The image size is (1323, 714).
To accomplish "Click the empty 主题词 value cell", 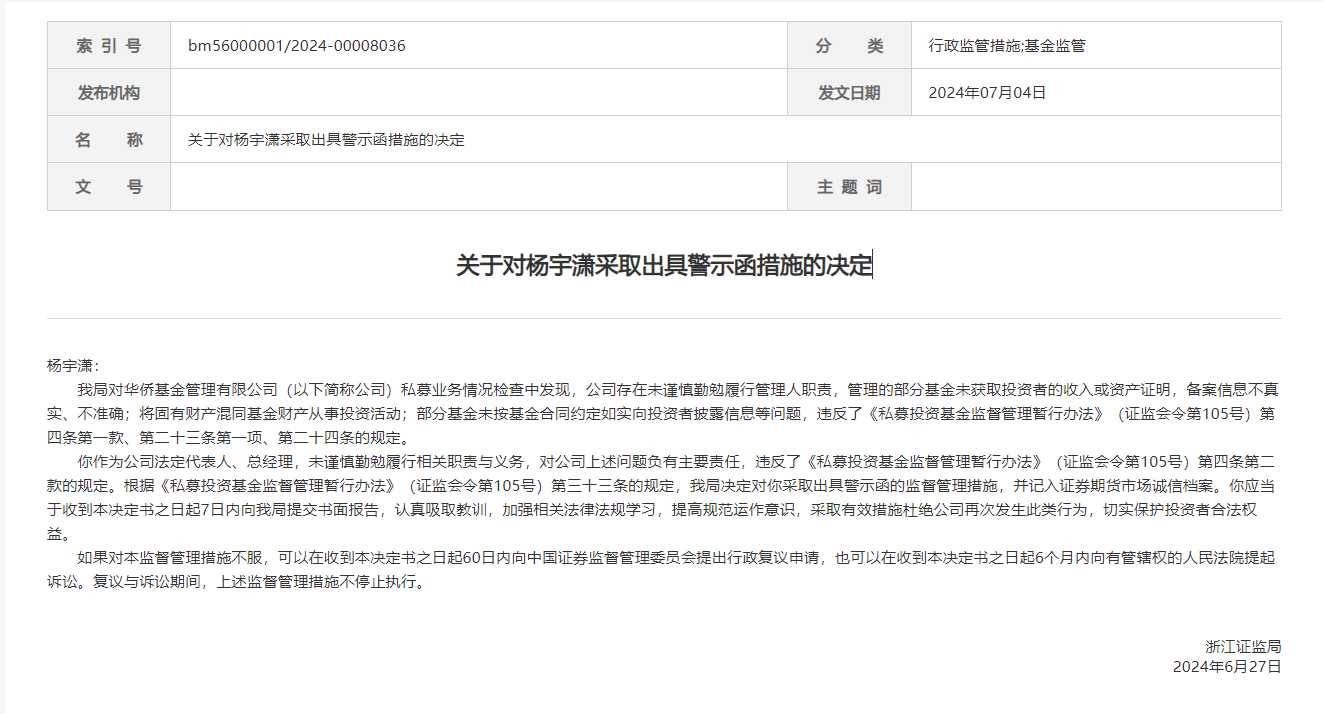I will click(x=1095, y=187).
